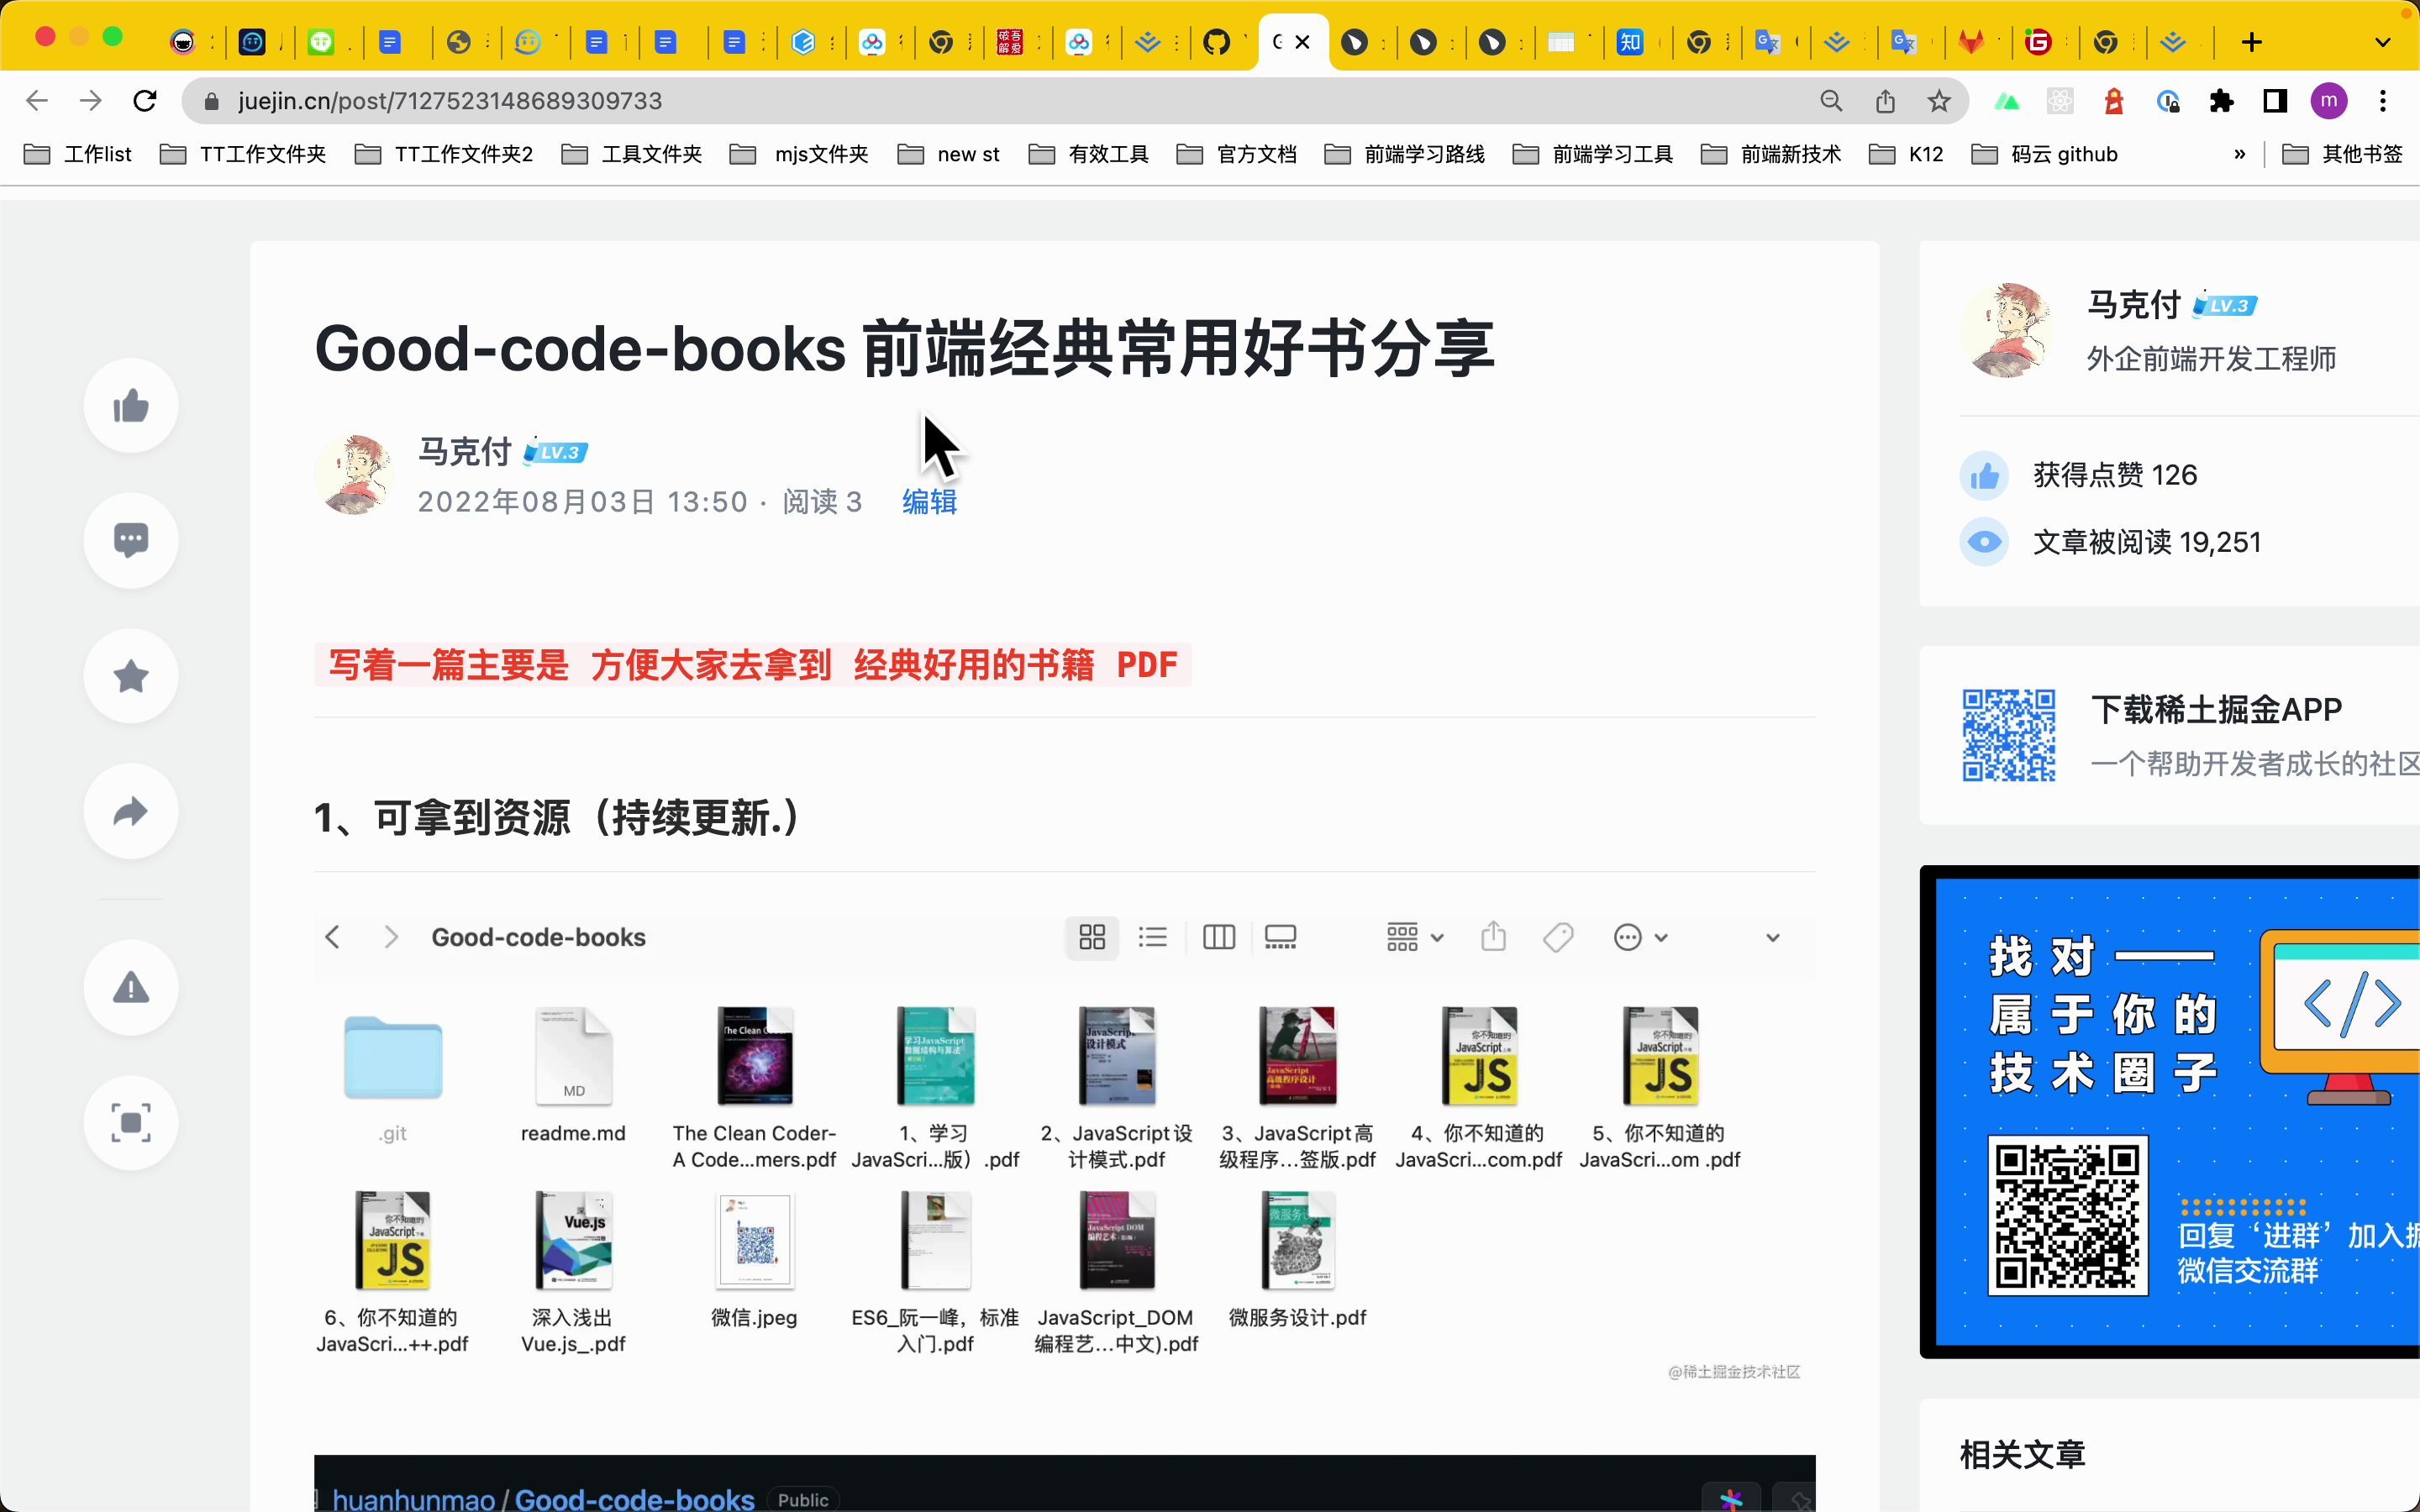
Task: Toggle the browser side panel
Action: (x=2275, y=101)
